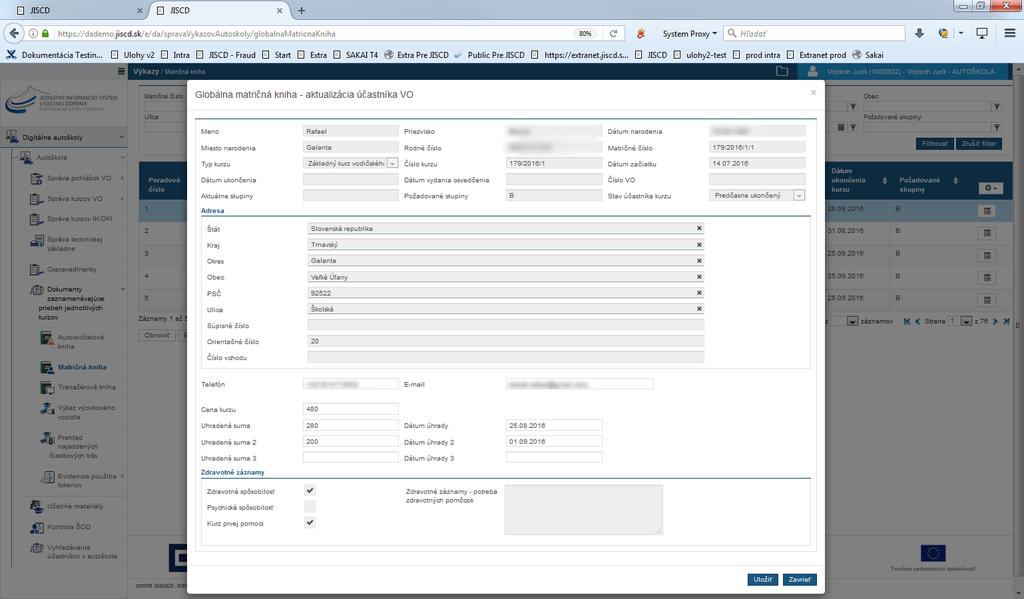Image resolution: width=1024 pixels, height=599 pixels.
Task: Click the Orientačné číslo field showing 20
Action: click(x=505, y=341)
